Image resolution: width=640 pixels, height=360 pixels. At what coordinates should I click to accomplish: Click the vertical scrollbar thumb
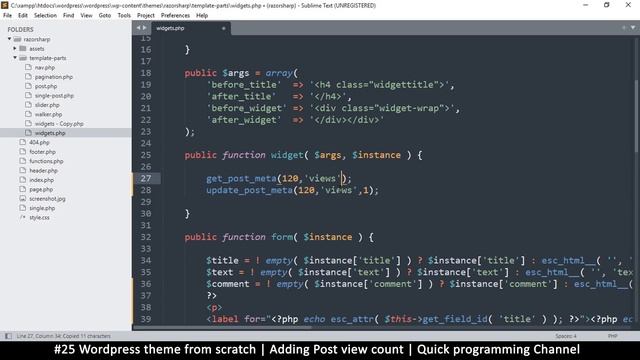[637, 116]
